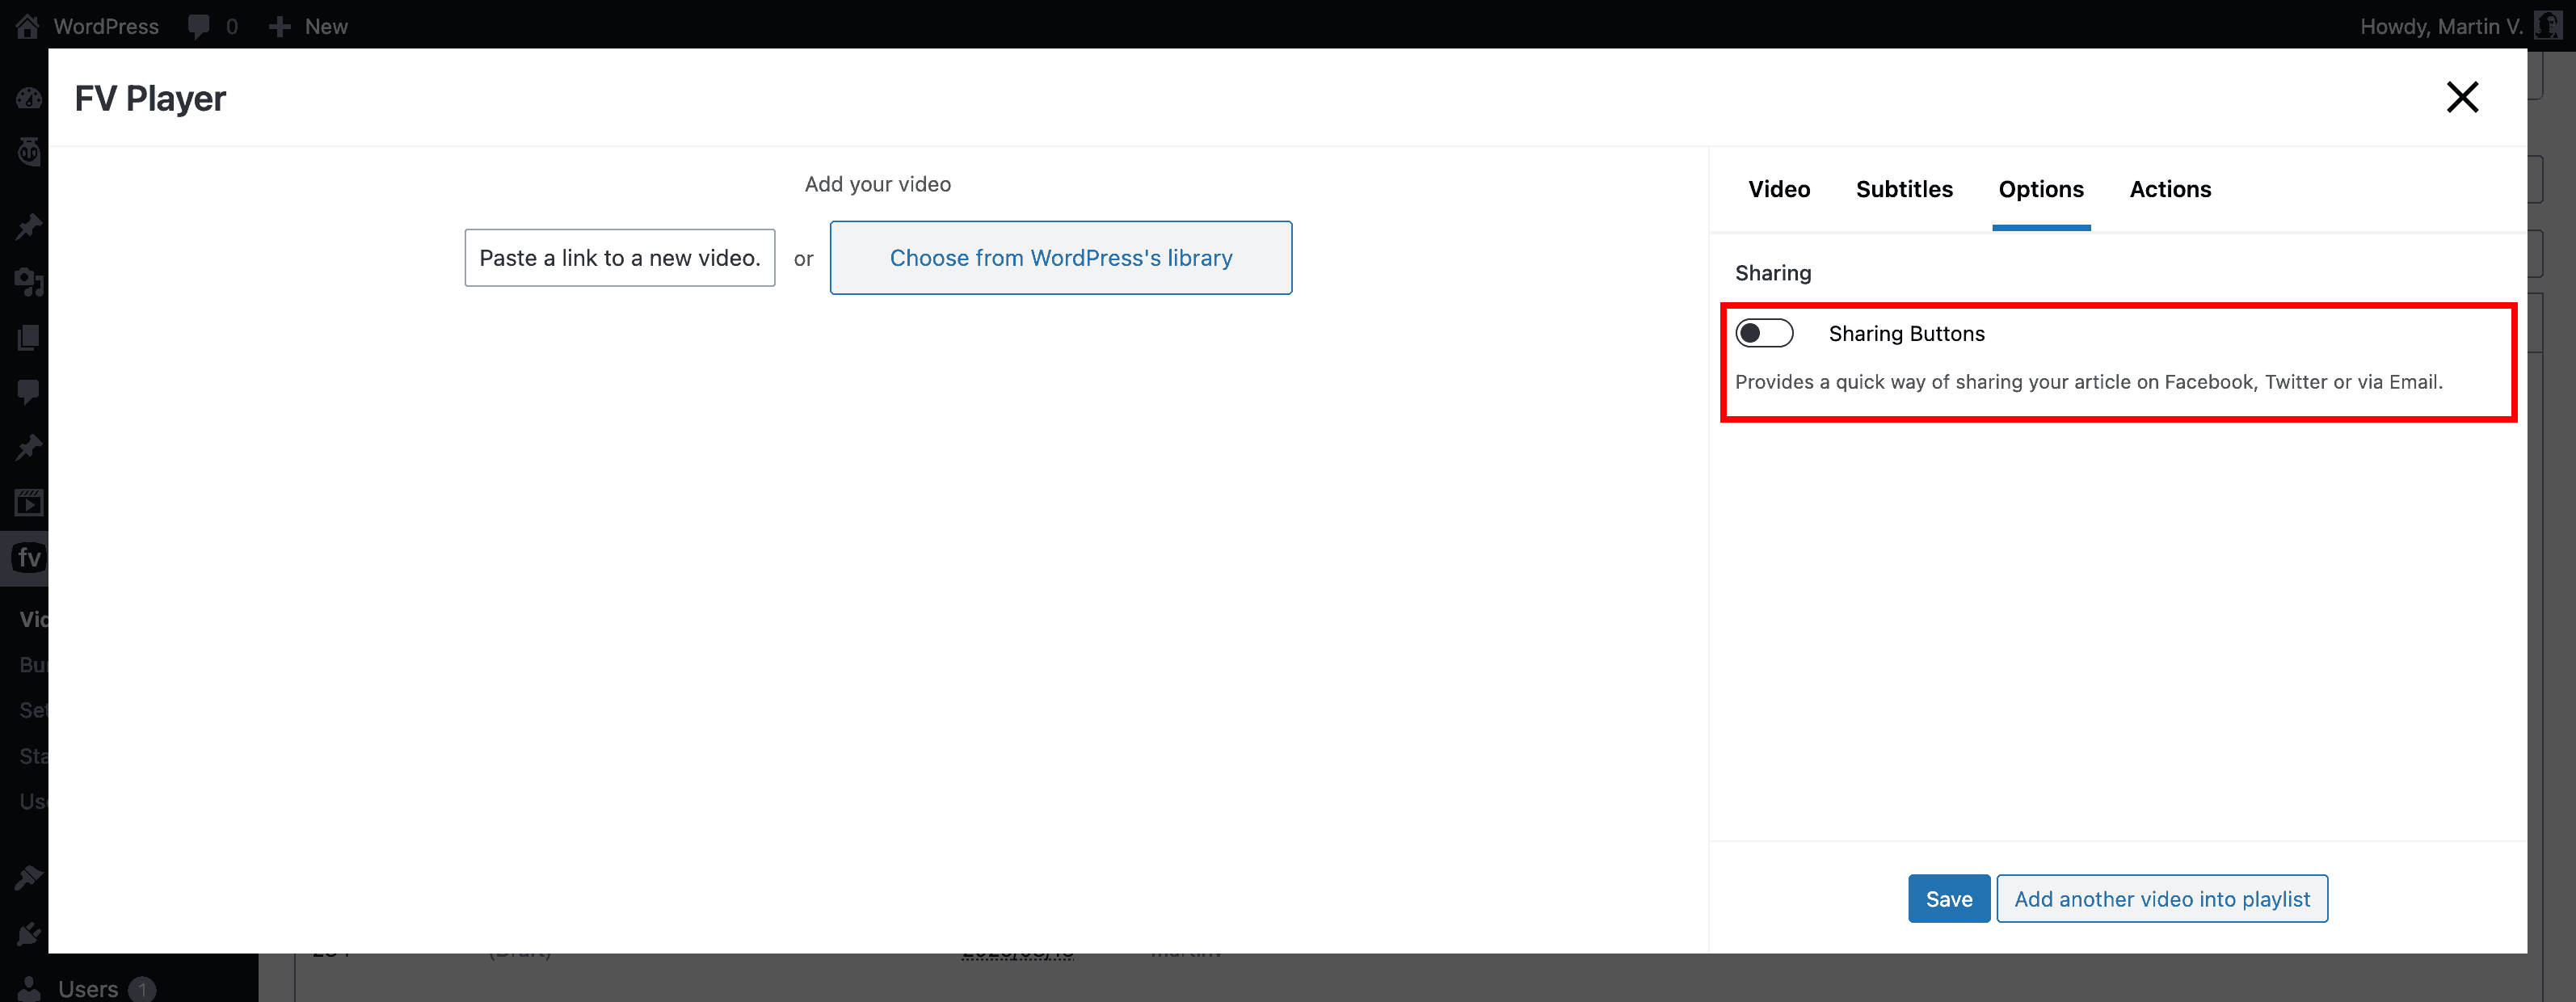
Task: Click the Save button
Action: [x=1948, y=898]
